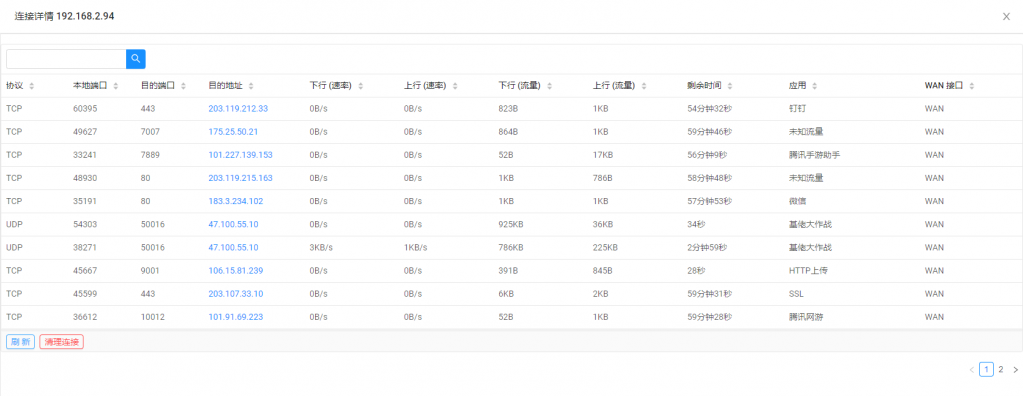The image size is (1023, 396).
Task: Sort by 本地端口 column
Action: tap(115, 86)
